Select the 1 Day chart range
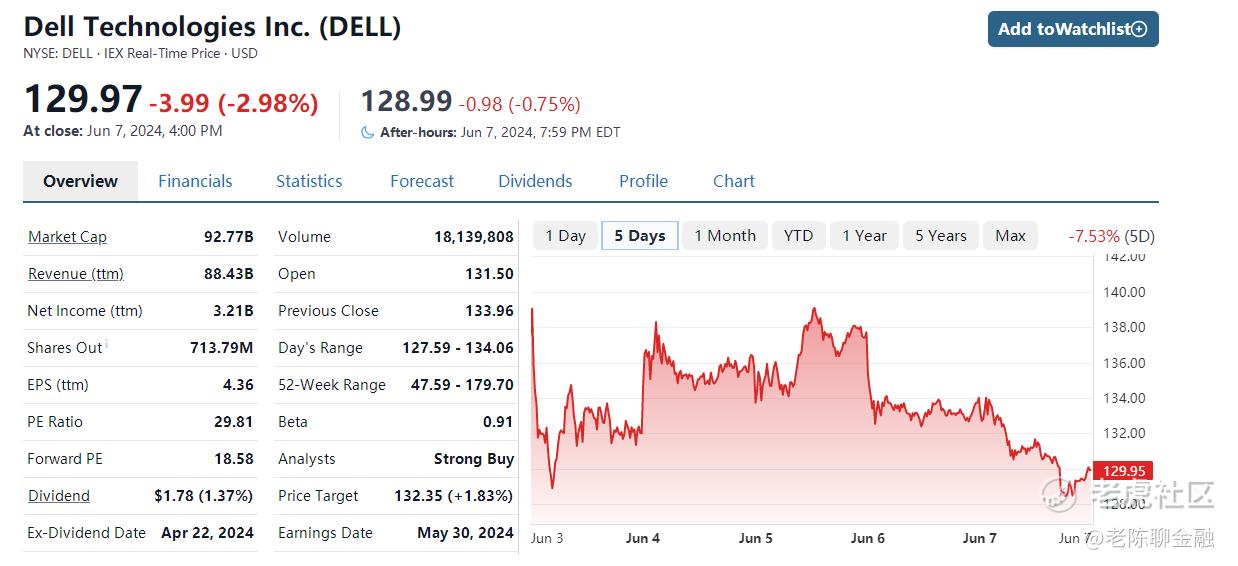 click(x=565, y=236)
